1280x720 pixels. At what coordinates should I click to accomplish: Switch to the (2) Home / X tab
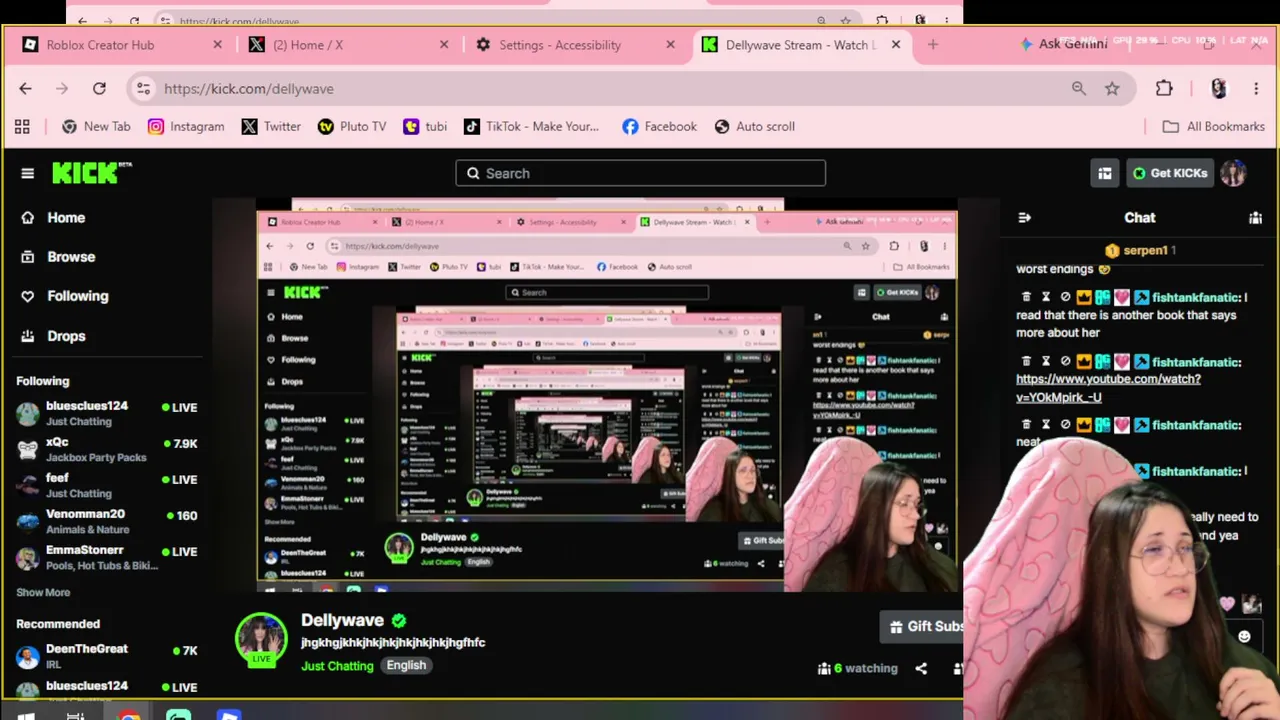(x=349, y=45)
